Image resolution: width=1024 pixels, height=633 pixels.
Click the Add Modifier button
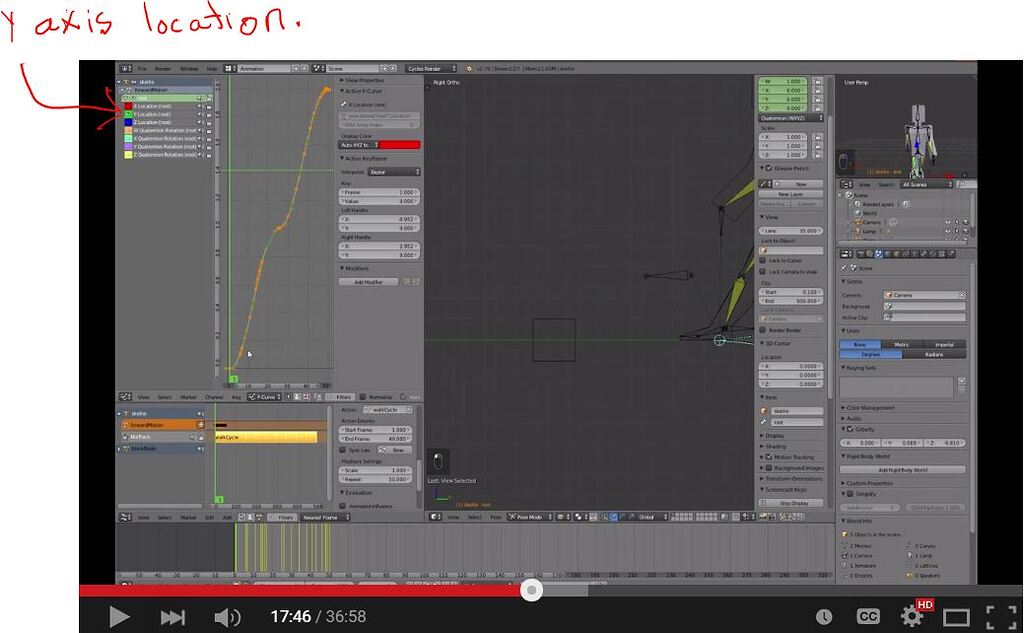pos(368,282)
